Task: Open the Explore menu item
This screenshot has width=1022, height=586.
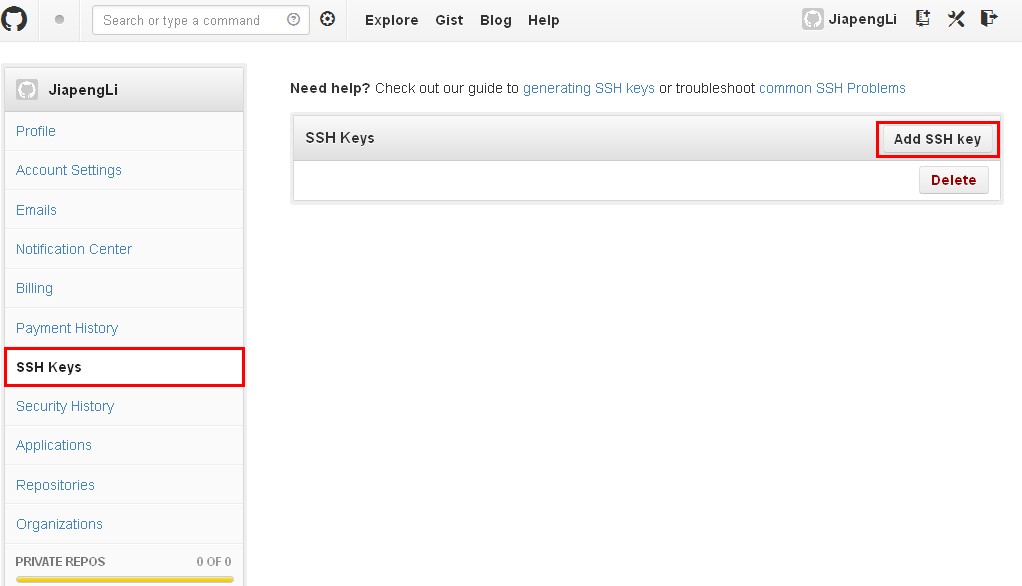Action: [392, 20]
